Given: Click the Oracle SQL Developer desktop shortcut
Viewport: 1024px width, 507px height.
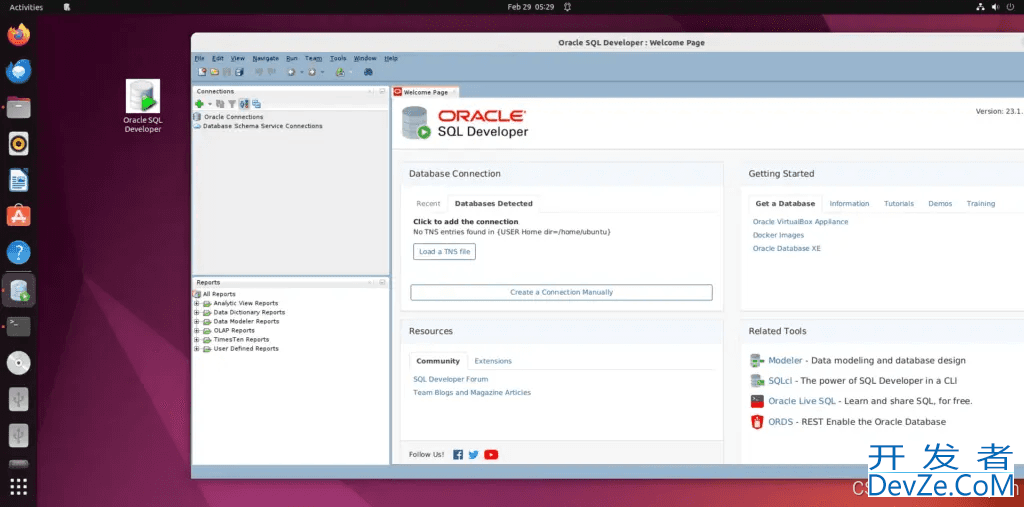Looking at the screenshot, I should coord(143,106).
